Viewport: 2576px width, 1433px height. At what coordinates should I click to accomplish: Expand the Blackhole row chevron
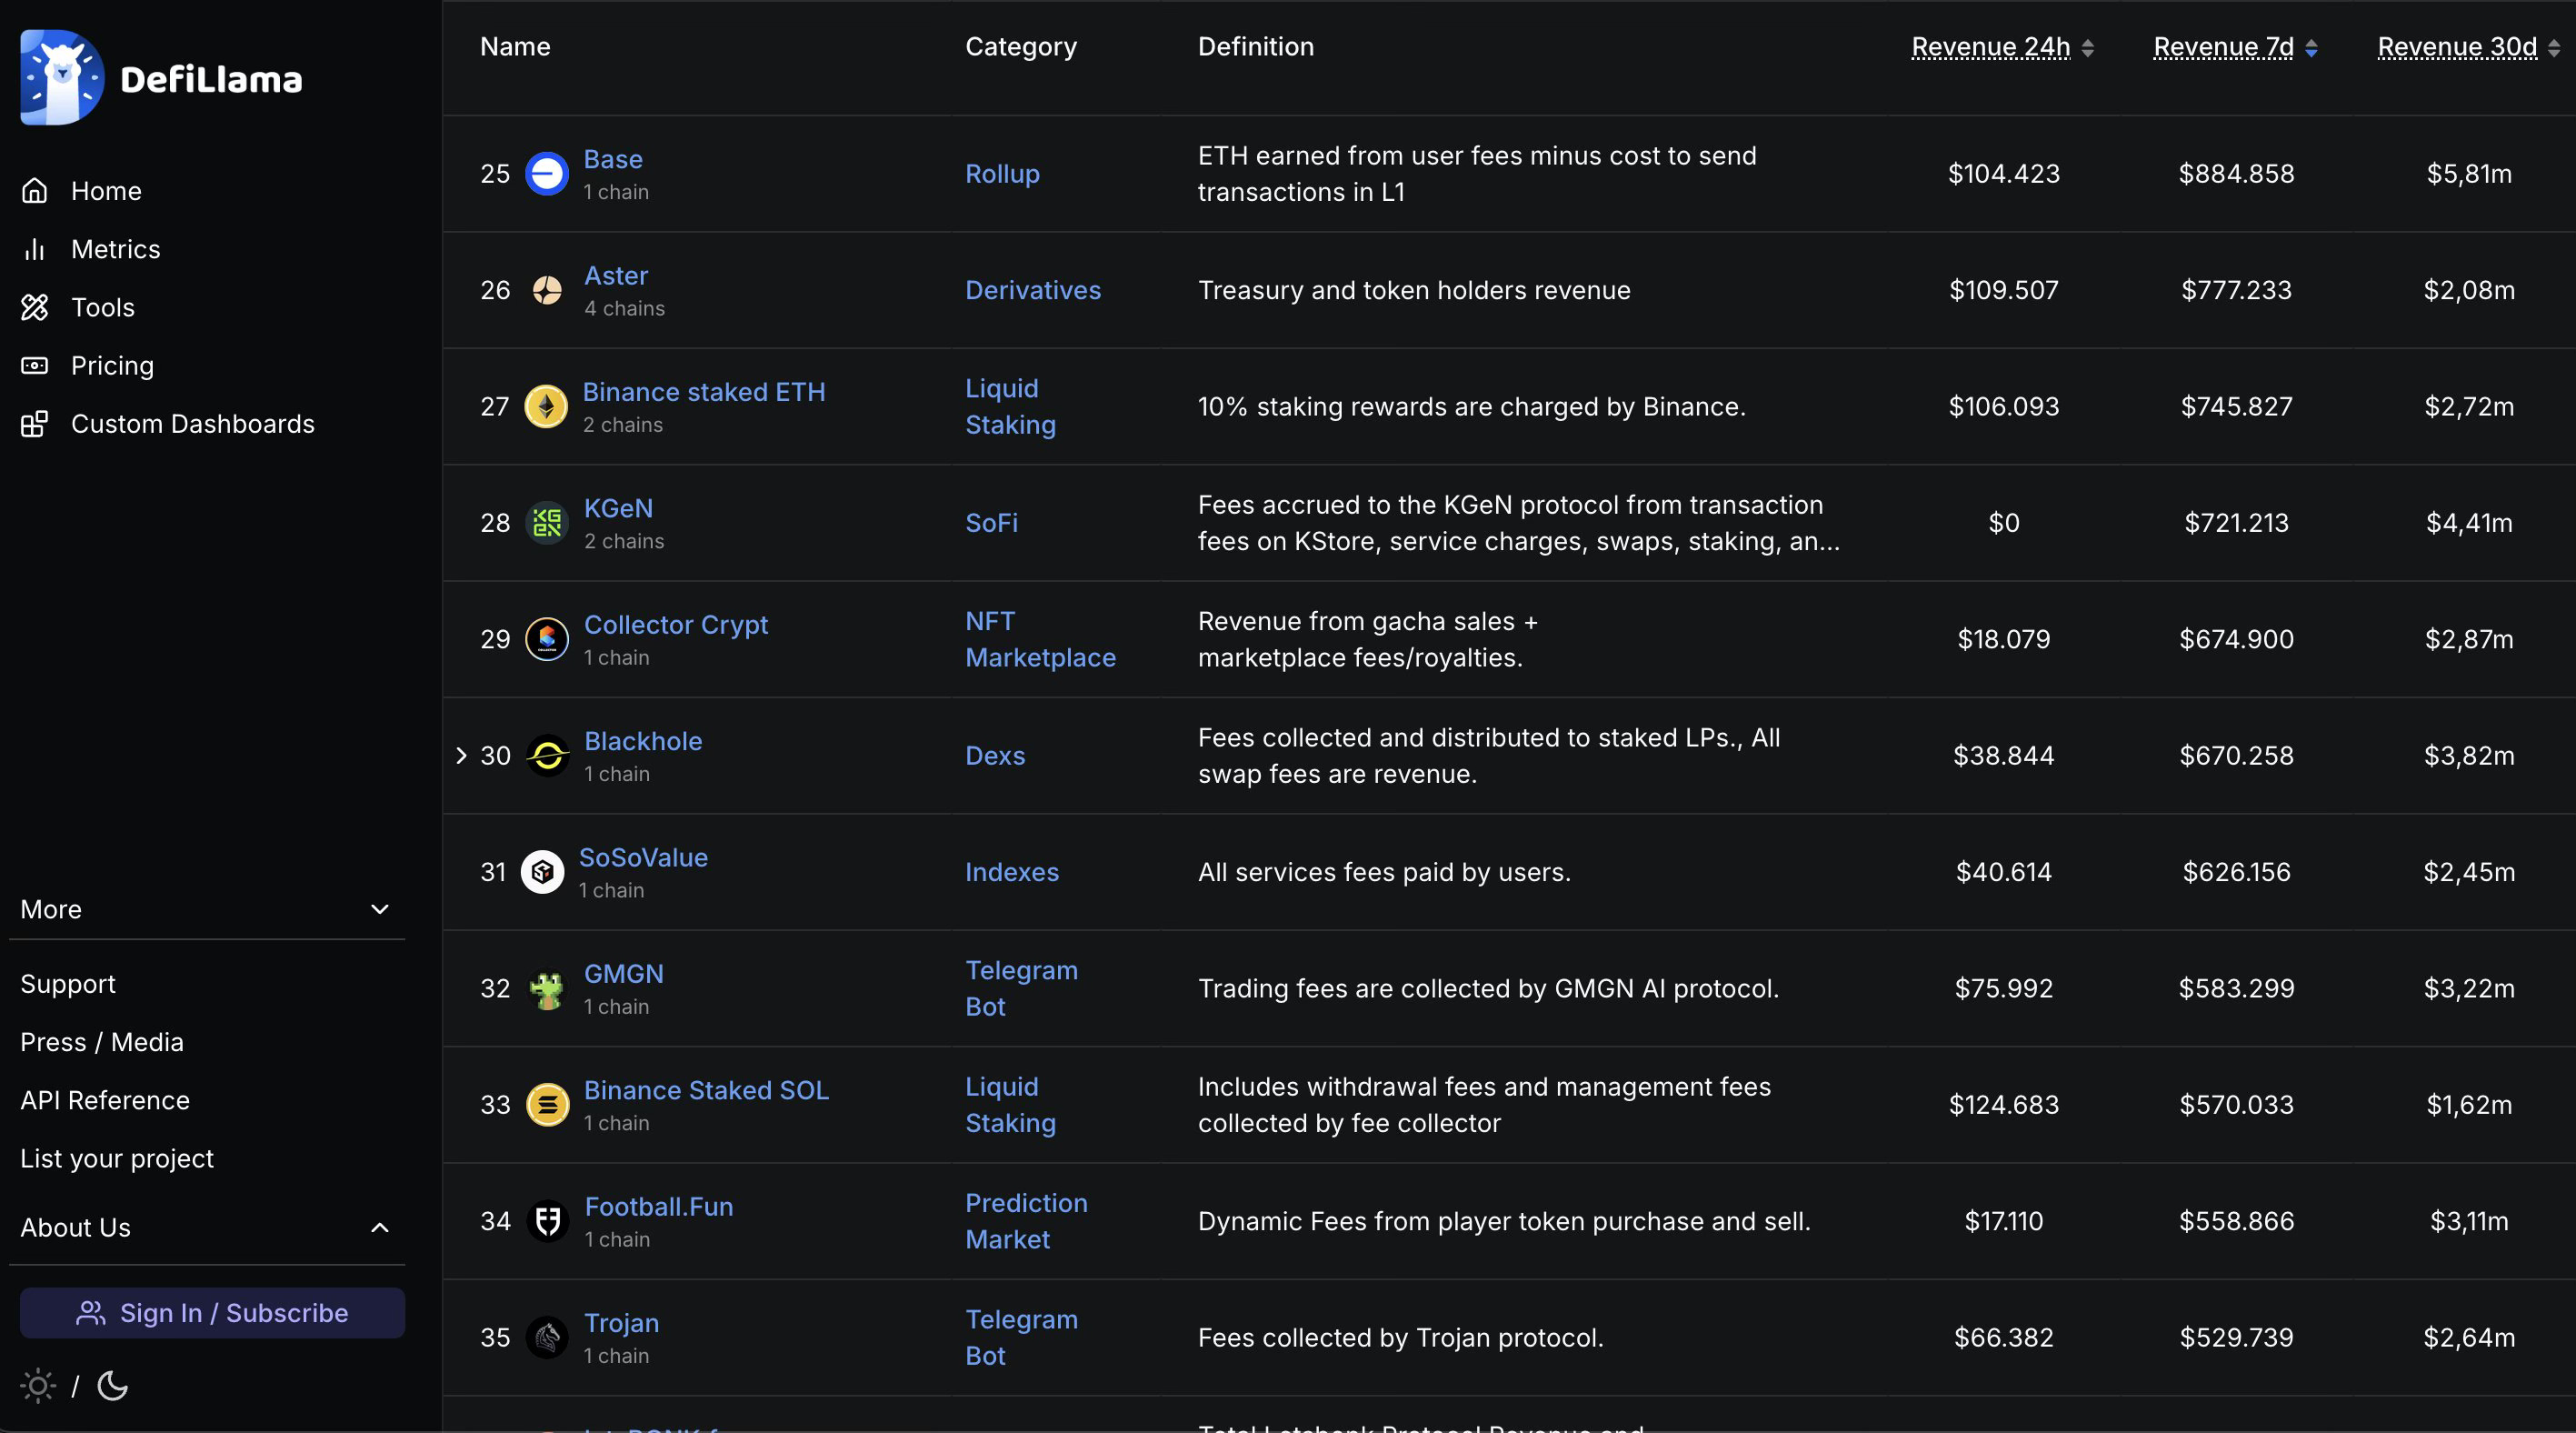(461, 756)
